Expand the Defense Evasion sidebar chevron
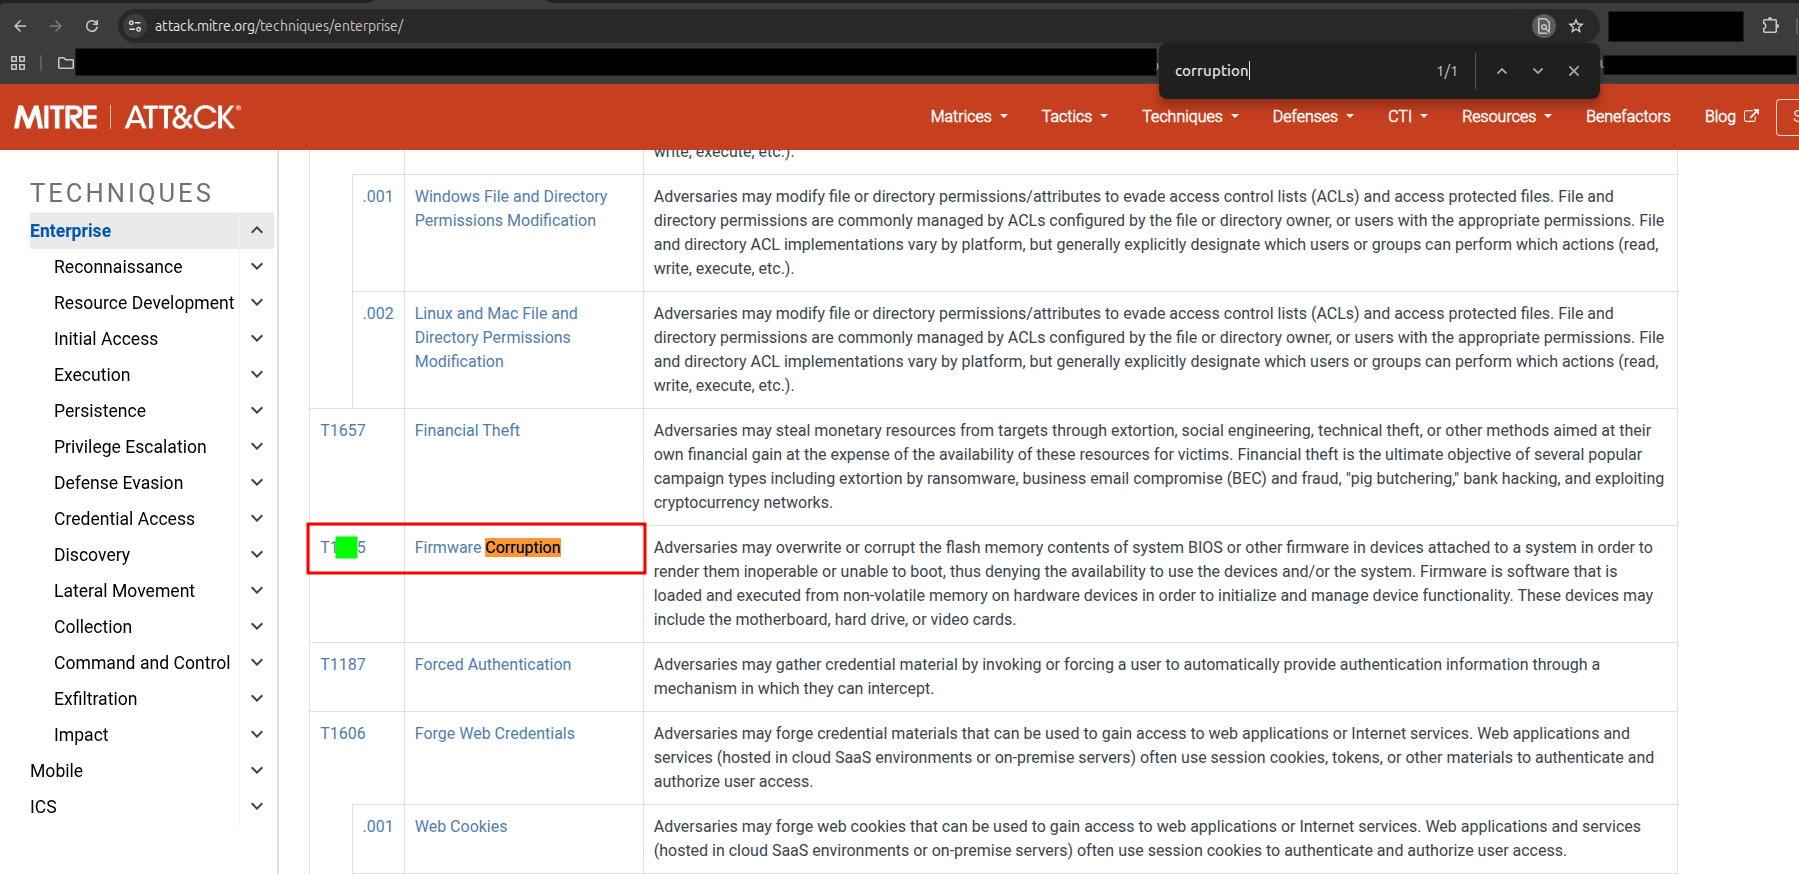Viewport: 1799px width, 874px height. (x=257, y=483)
